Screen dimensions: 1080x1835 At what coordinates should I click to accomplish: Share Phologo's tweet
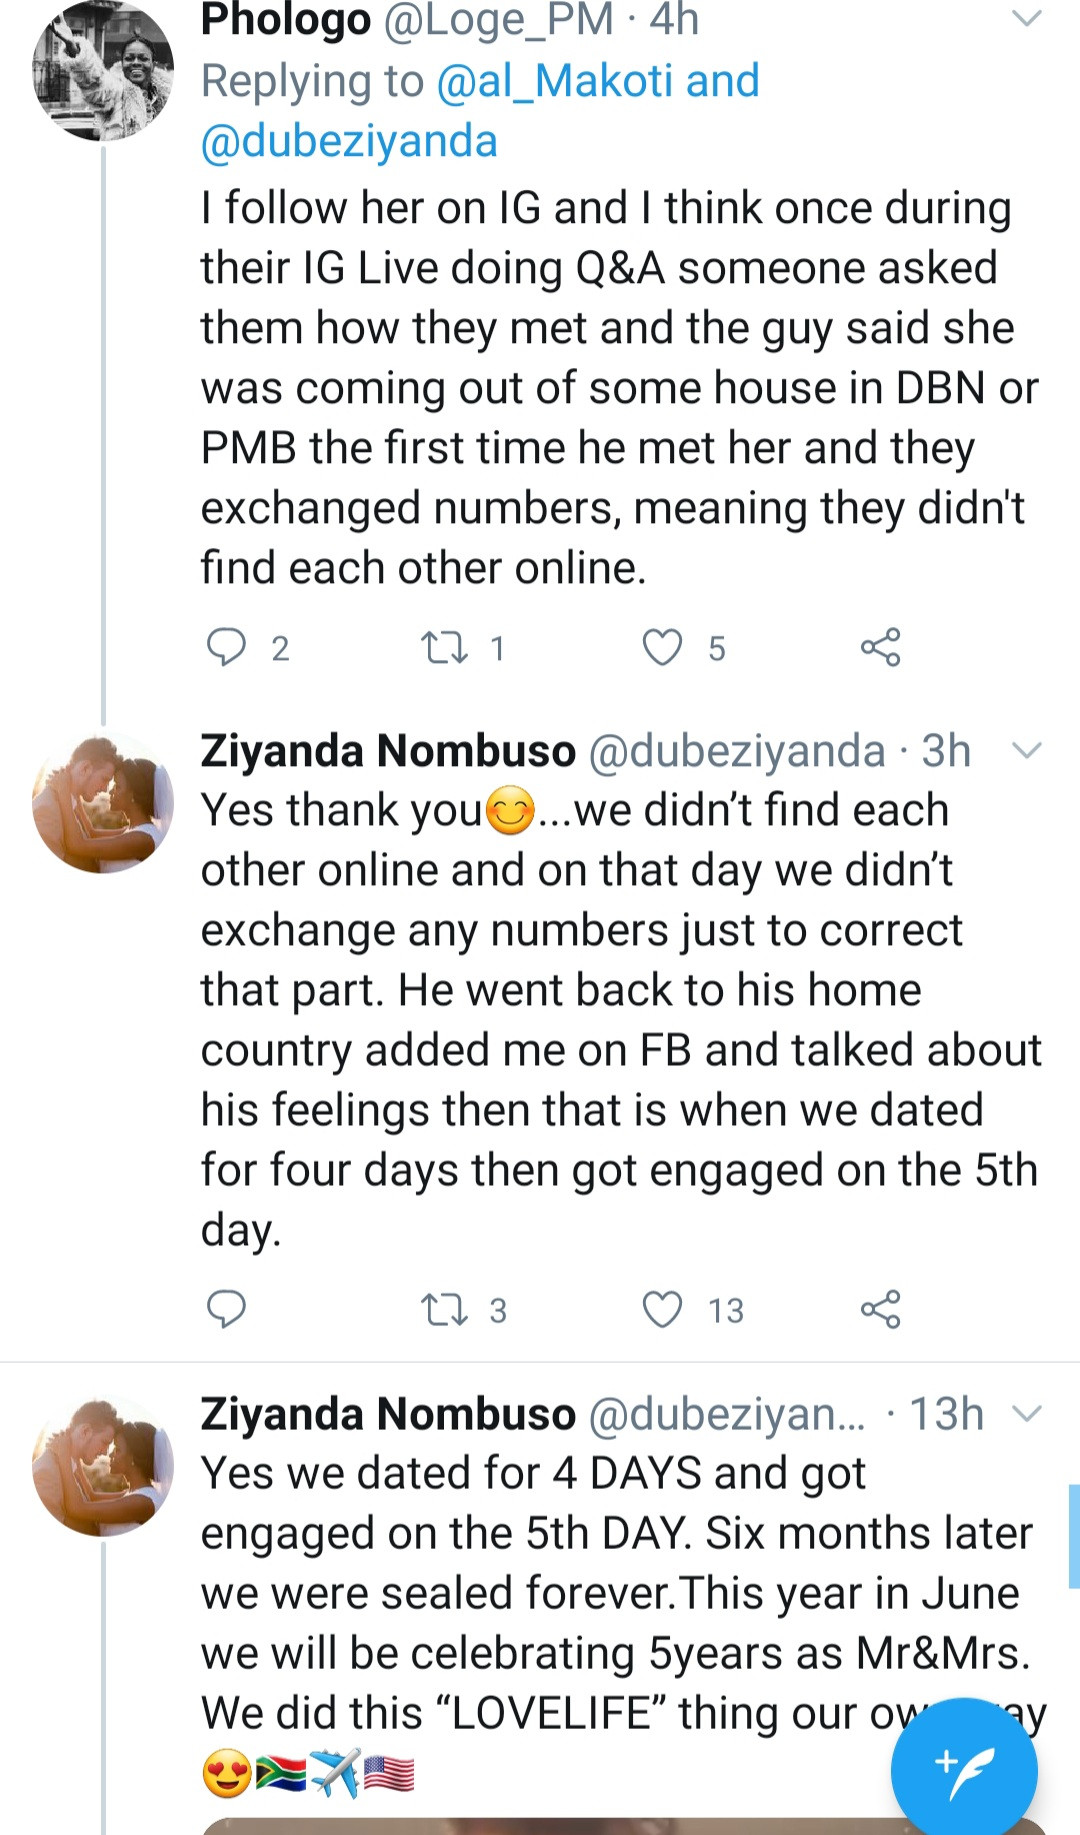(880, 647)
